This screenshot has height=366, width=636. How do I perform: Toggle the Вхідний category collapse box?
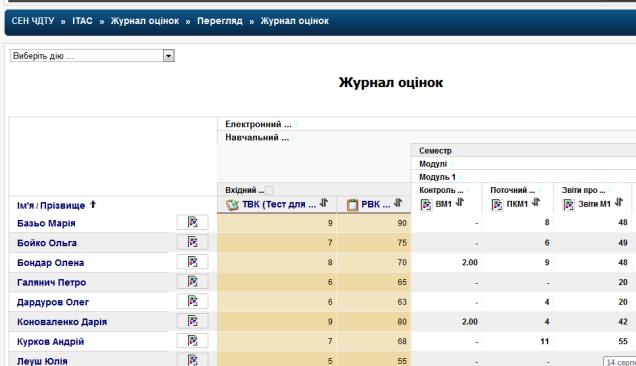269,190
